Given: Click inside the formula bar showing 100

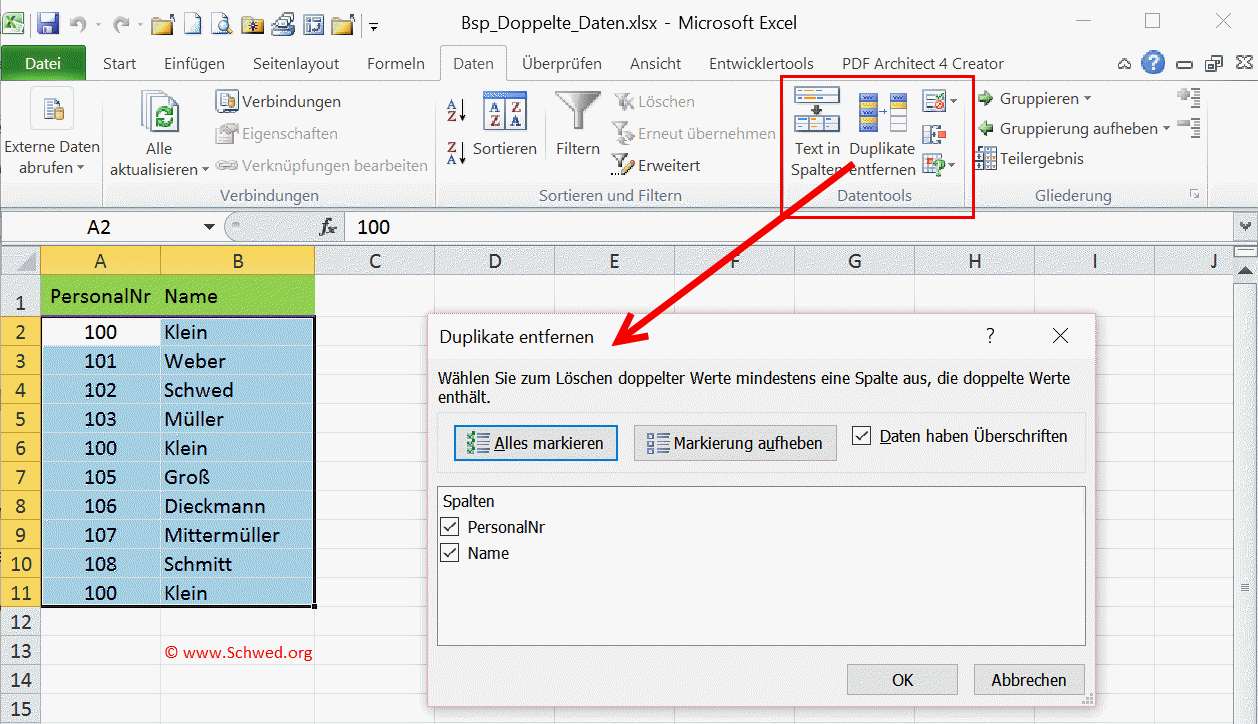Looking at the screenshot, I should pos(790,227).
